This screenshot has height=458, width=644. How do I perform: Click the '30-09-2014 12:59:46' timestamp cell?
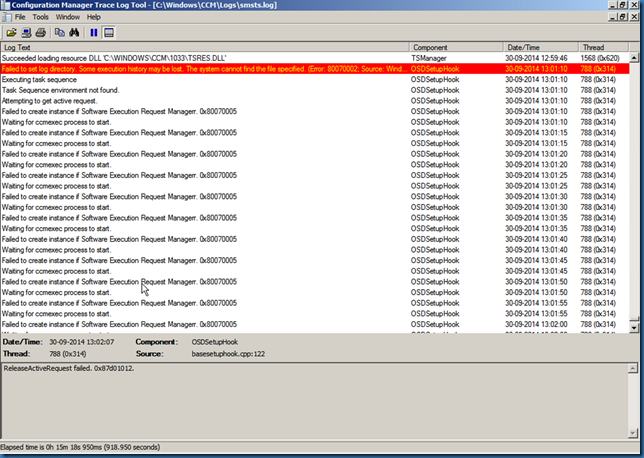point(536,58)
